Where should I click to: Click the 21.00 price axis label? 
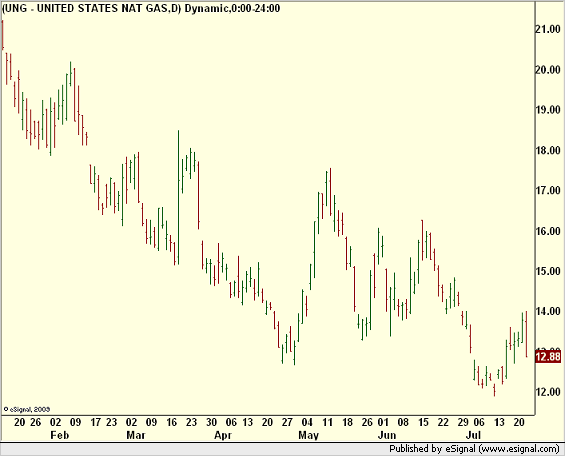548,30
